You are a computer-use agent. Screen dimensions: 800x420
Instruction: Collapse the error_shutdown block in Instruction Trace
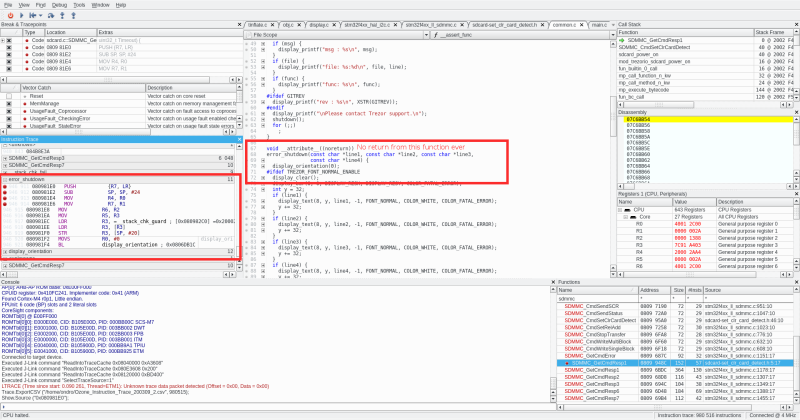(x=5, y=180)
